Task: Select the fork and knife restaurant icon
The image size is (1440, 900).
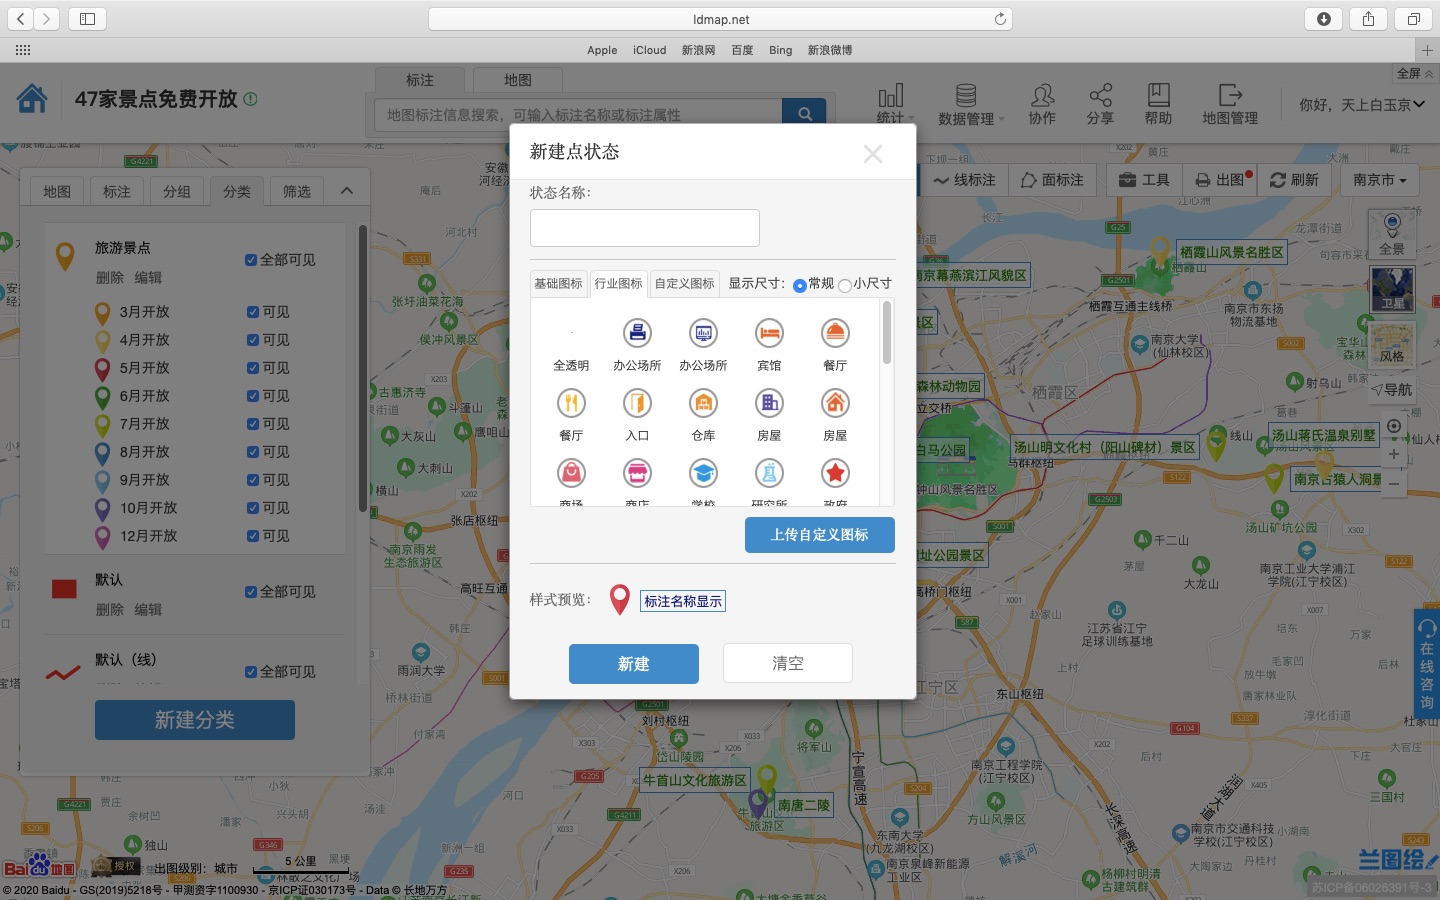Action: click(x=571, y=403)
